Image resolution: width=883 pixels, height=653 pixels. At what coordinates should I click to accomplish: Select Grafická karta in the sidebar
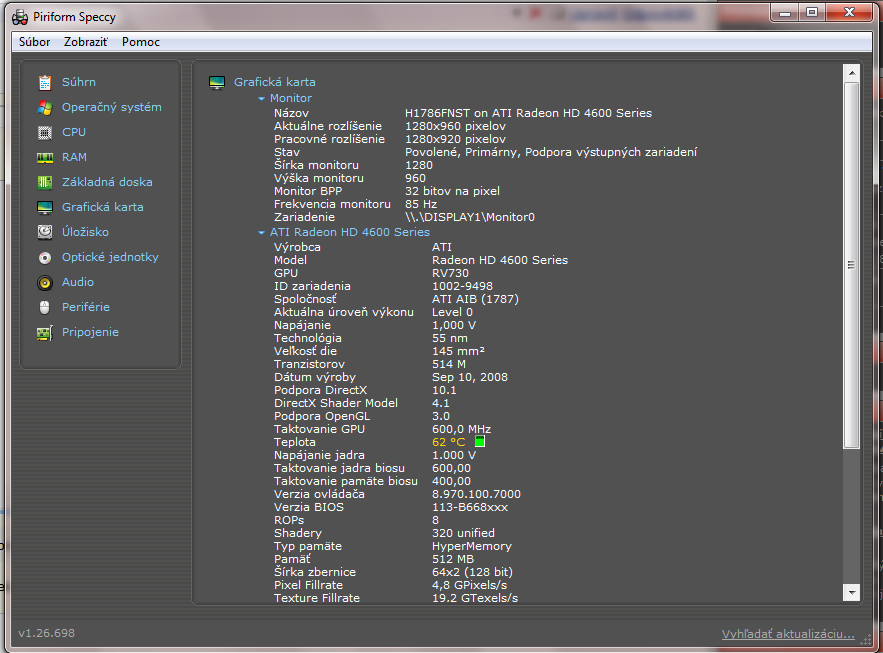point(102,207)
